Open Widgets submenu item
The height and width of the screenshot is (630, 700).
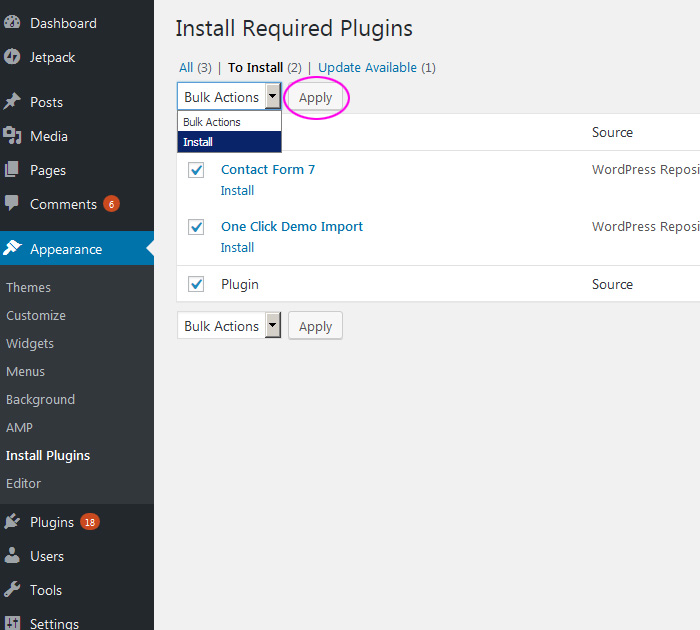pyautogui.click(x=30, y=343)
